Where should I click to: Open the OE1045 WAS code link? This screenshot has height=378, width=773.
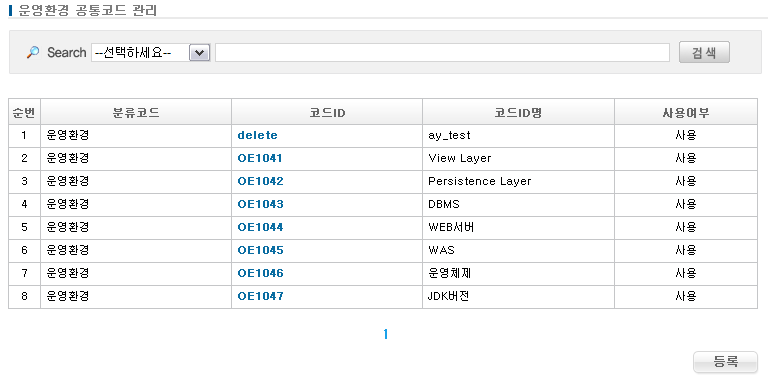pyautogui.click(x=260, y=250)
